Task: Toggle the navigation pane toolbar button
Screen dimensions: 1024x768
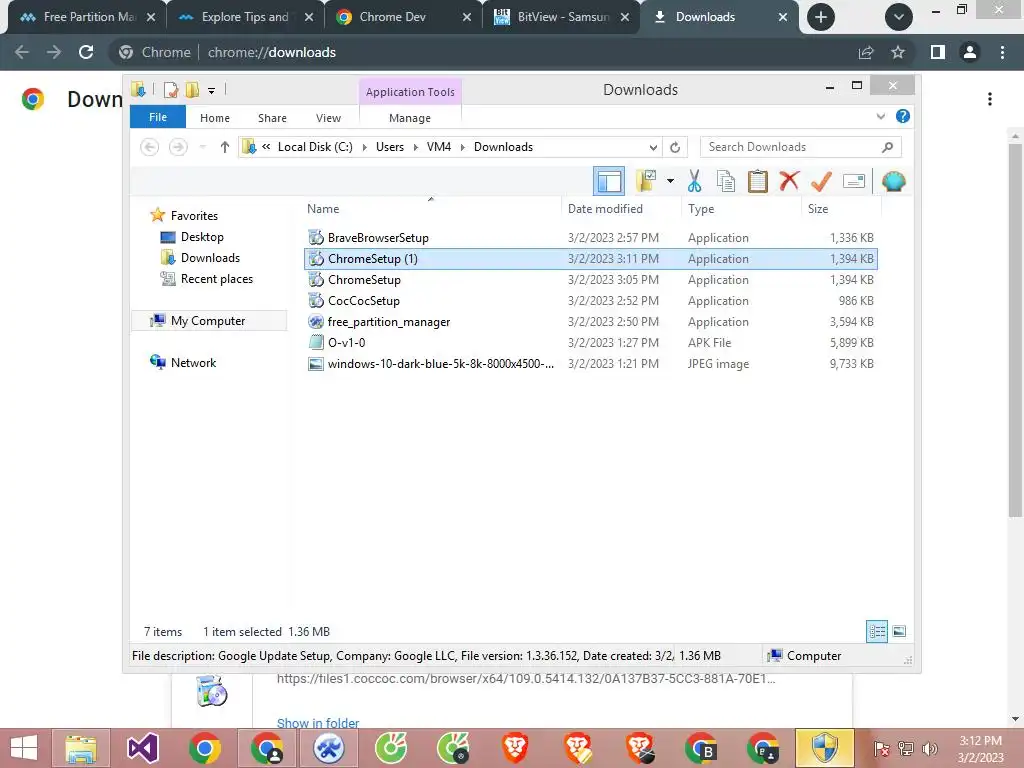Action: [609, 181]
